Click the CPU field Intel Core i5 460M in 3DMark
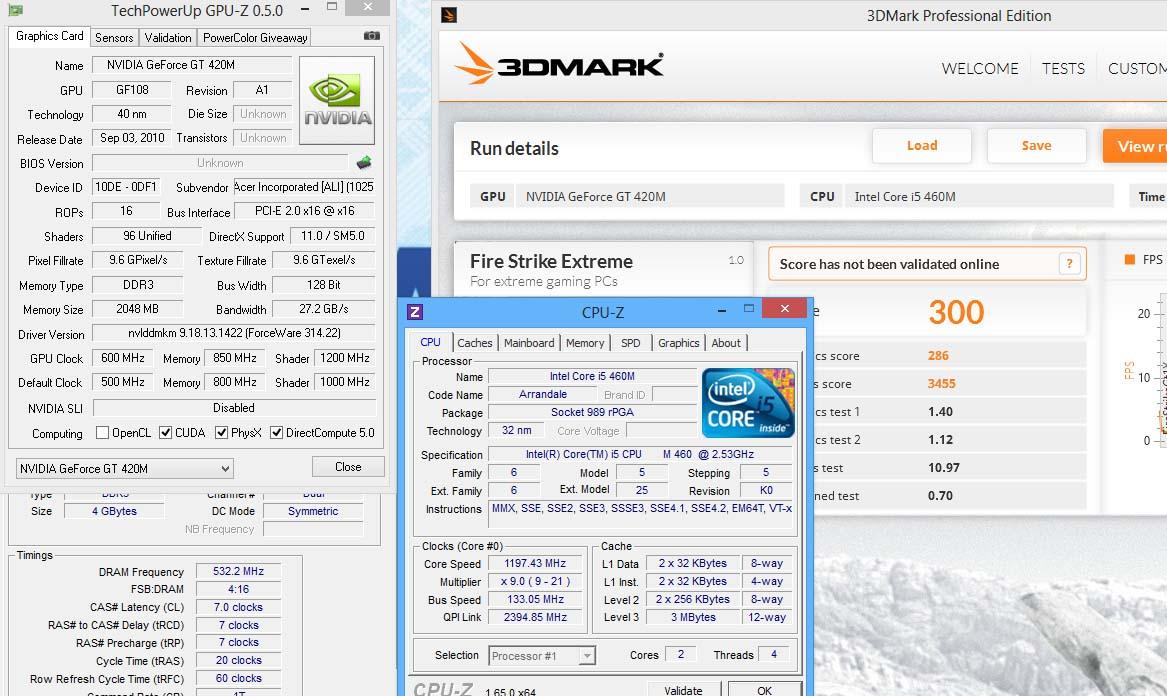 tap(979, 197)
